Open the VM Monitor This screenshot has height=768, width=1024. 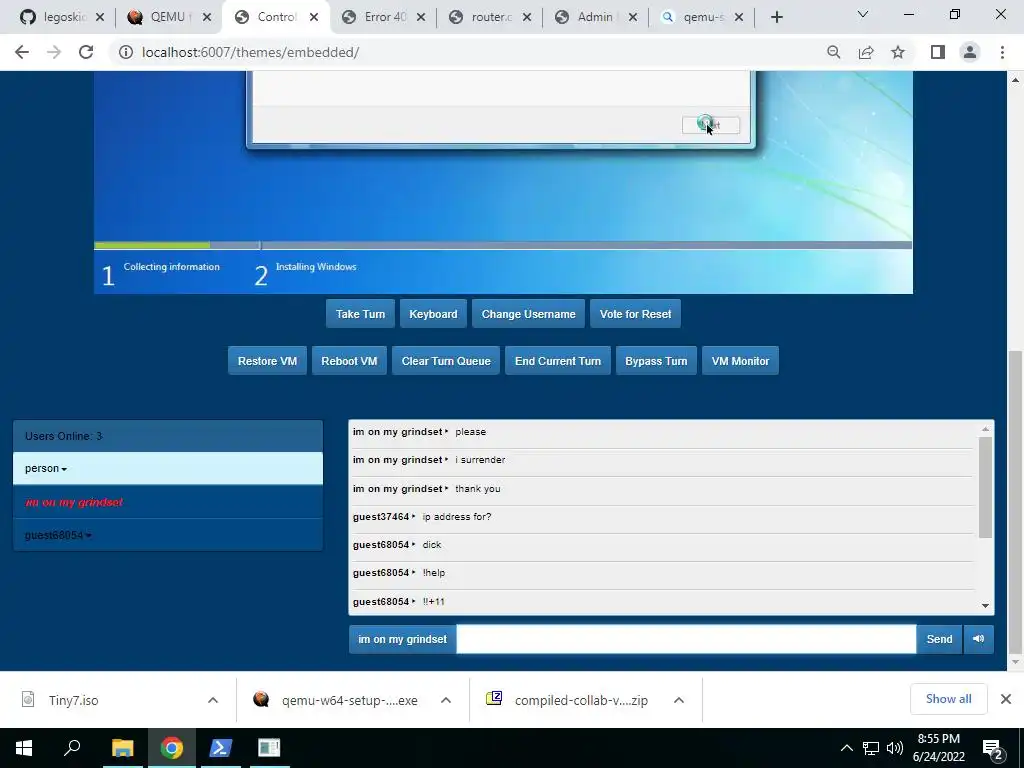coord(741,361)
